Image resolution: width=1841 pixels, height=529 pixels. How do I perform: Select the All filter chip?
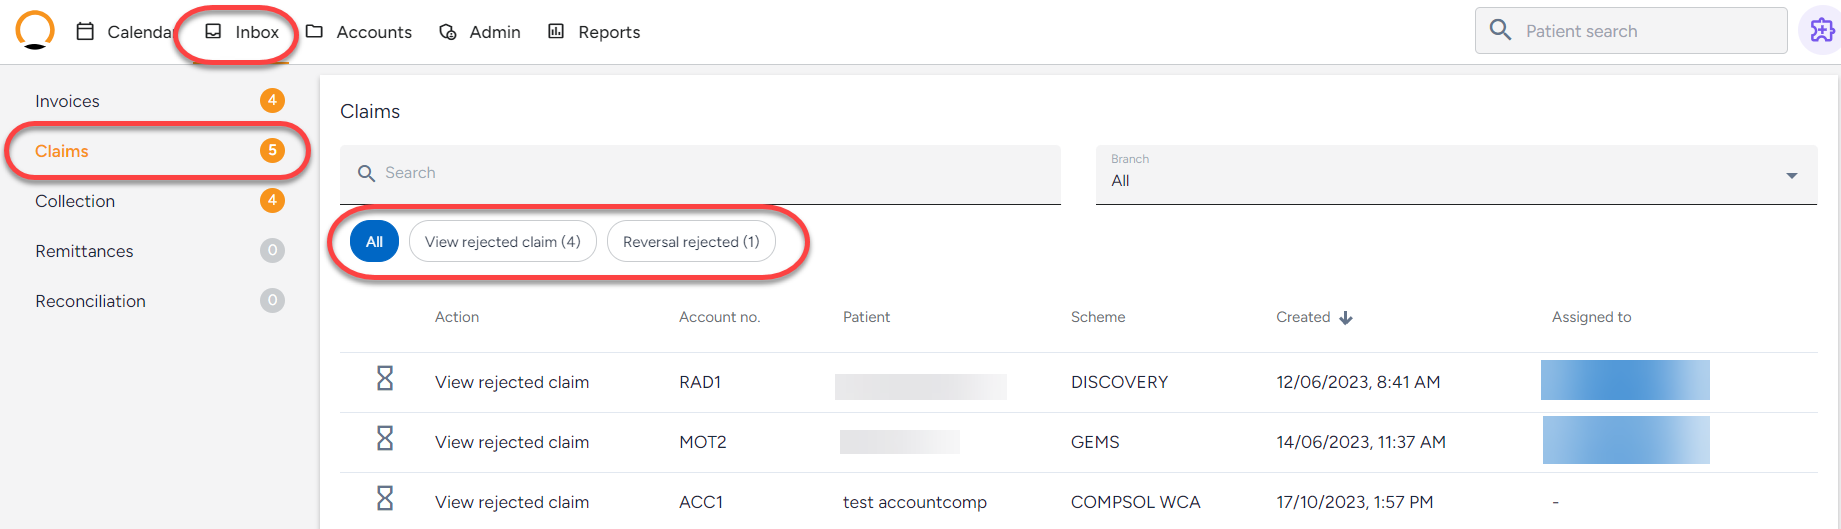coord(374,242)
